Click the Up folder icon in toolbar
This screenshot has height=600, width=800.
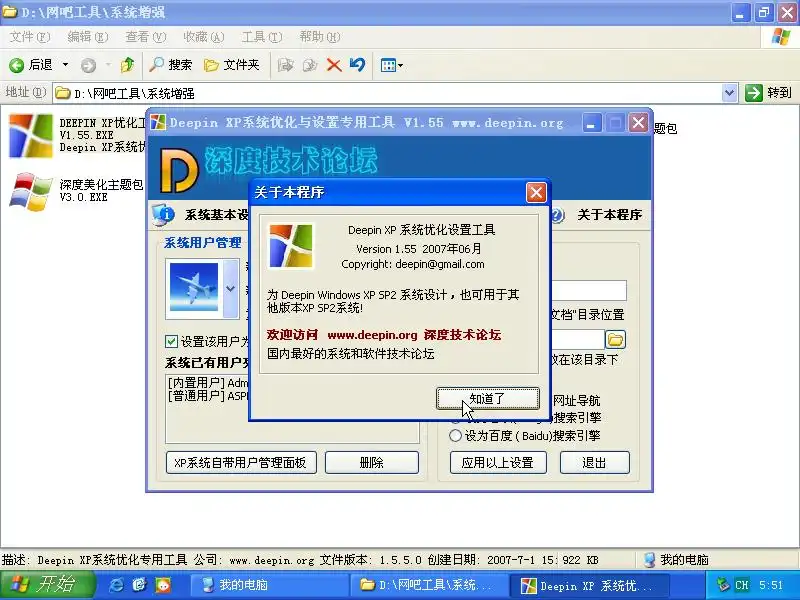127,65
